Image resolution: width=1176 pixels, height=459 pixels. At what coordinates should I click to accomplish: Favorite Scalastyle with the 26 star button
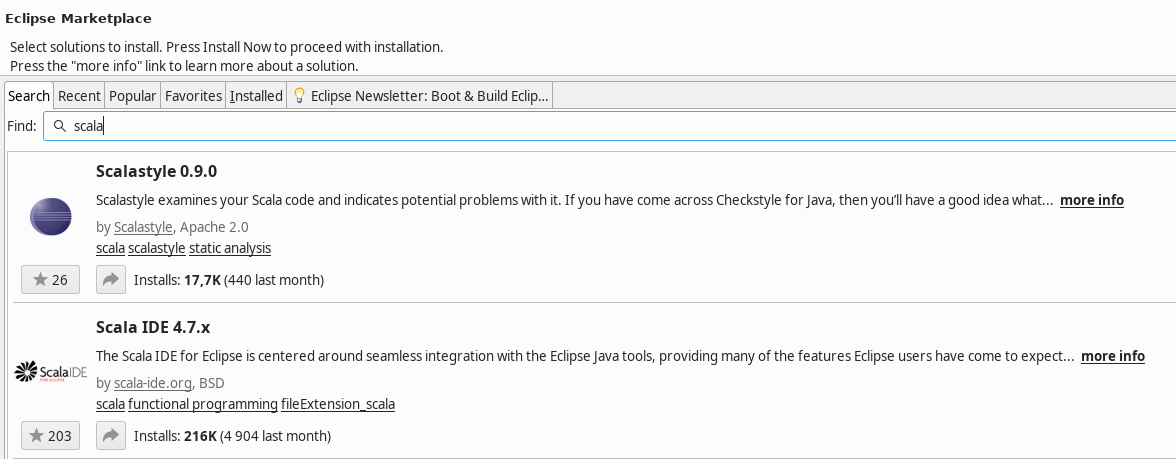coord(50,280)
